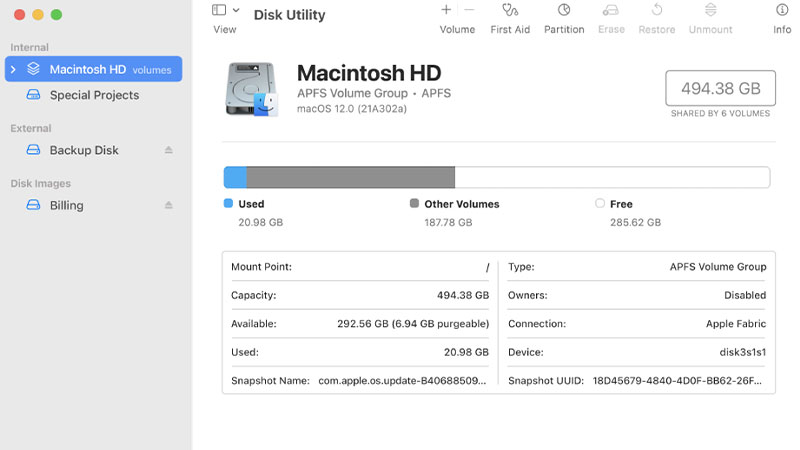
Task: Click the sidebar View icon
Action: pos(219,10)
